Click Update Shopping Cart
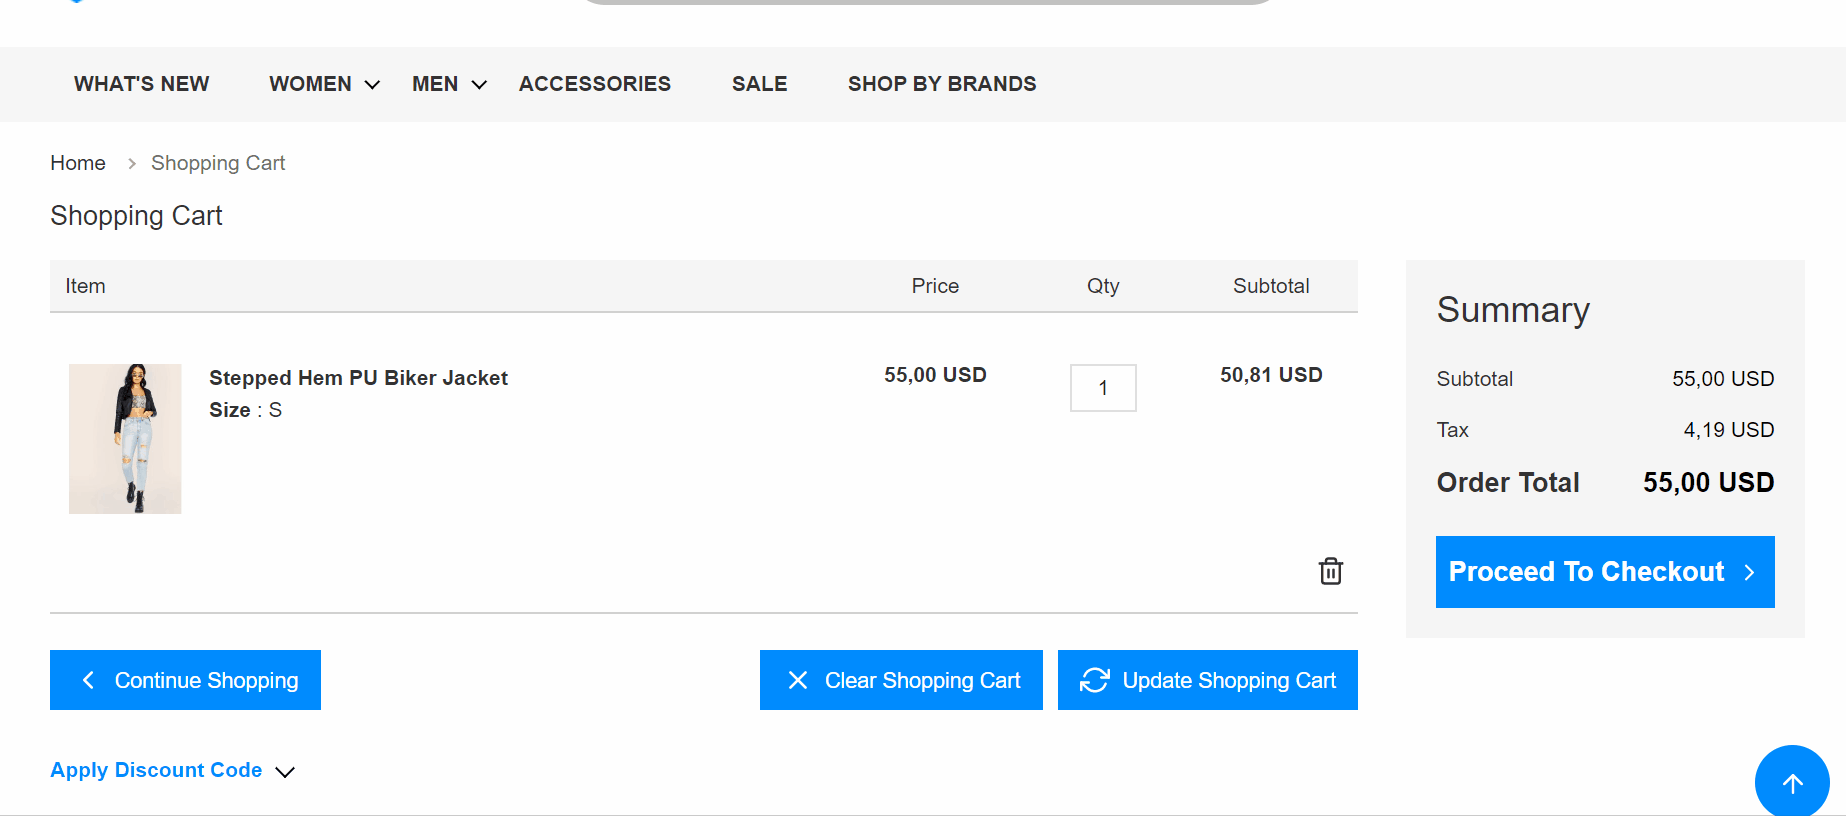The width and height of the screenshot is (1846, 816). (x=1207, y=680)
